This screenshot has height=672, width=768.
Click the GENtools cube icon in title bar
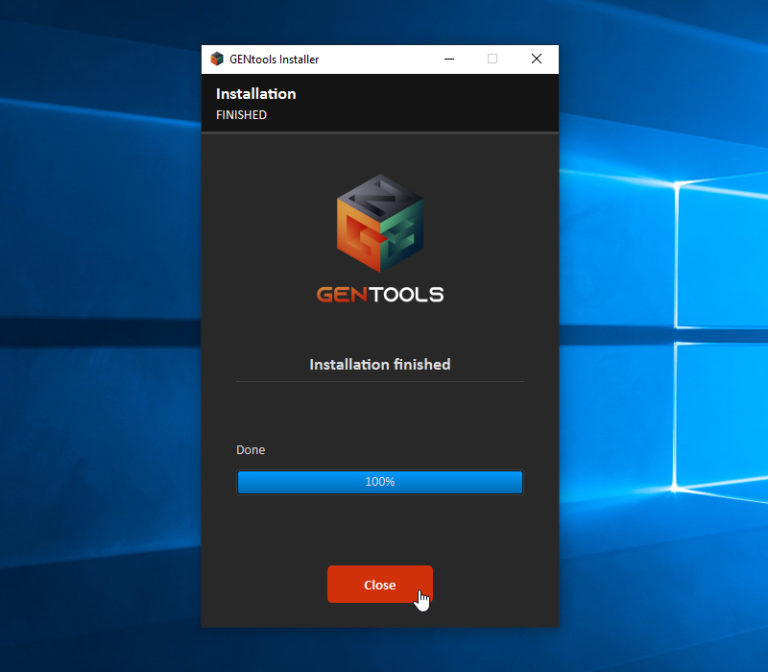pyautogui.click(x=217, y=59)
